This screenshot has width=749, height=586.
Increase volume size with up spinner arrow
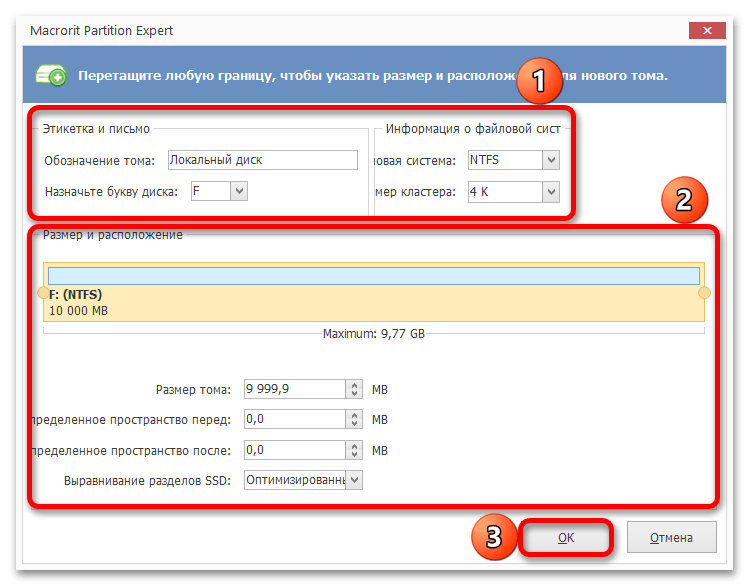354,384
